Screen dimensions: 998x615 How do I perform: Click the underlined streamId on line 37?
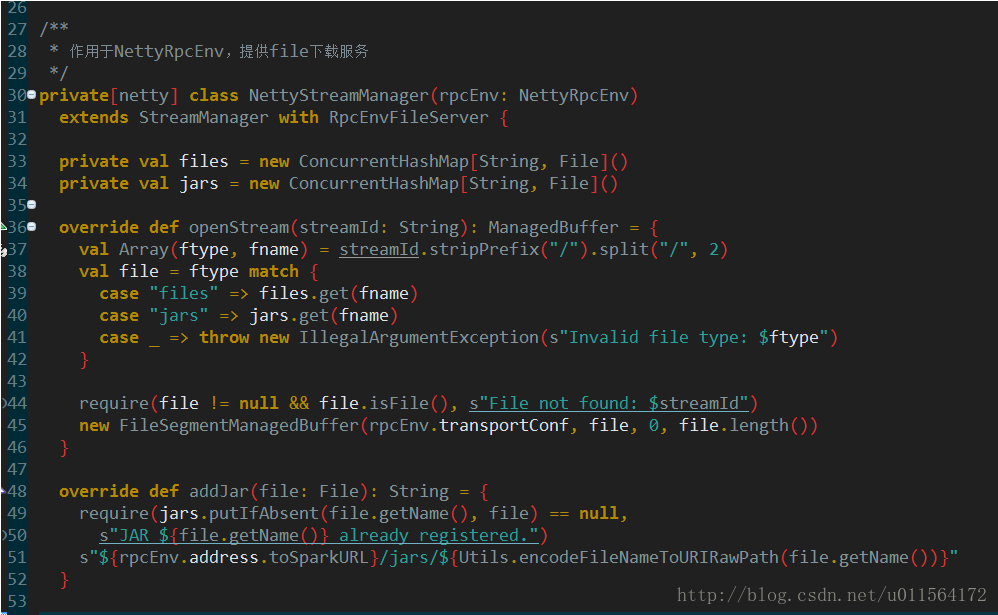[379, 250]
